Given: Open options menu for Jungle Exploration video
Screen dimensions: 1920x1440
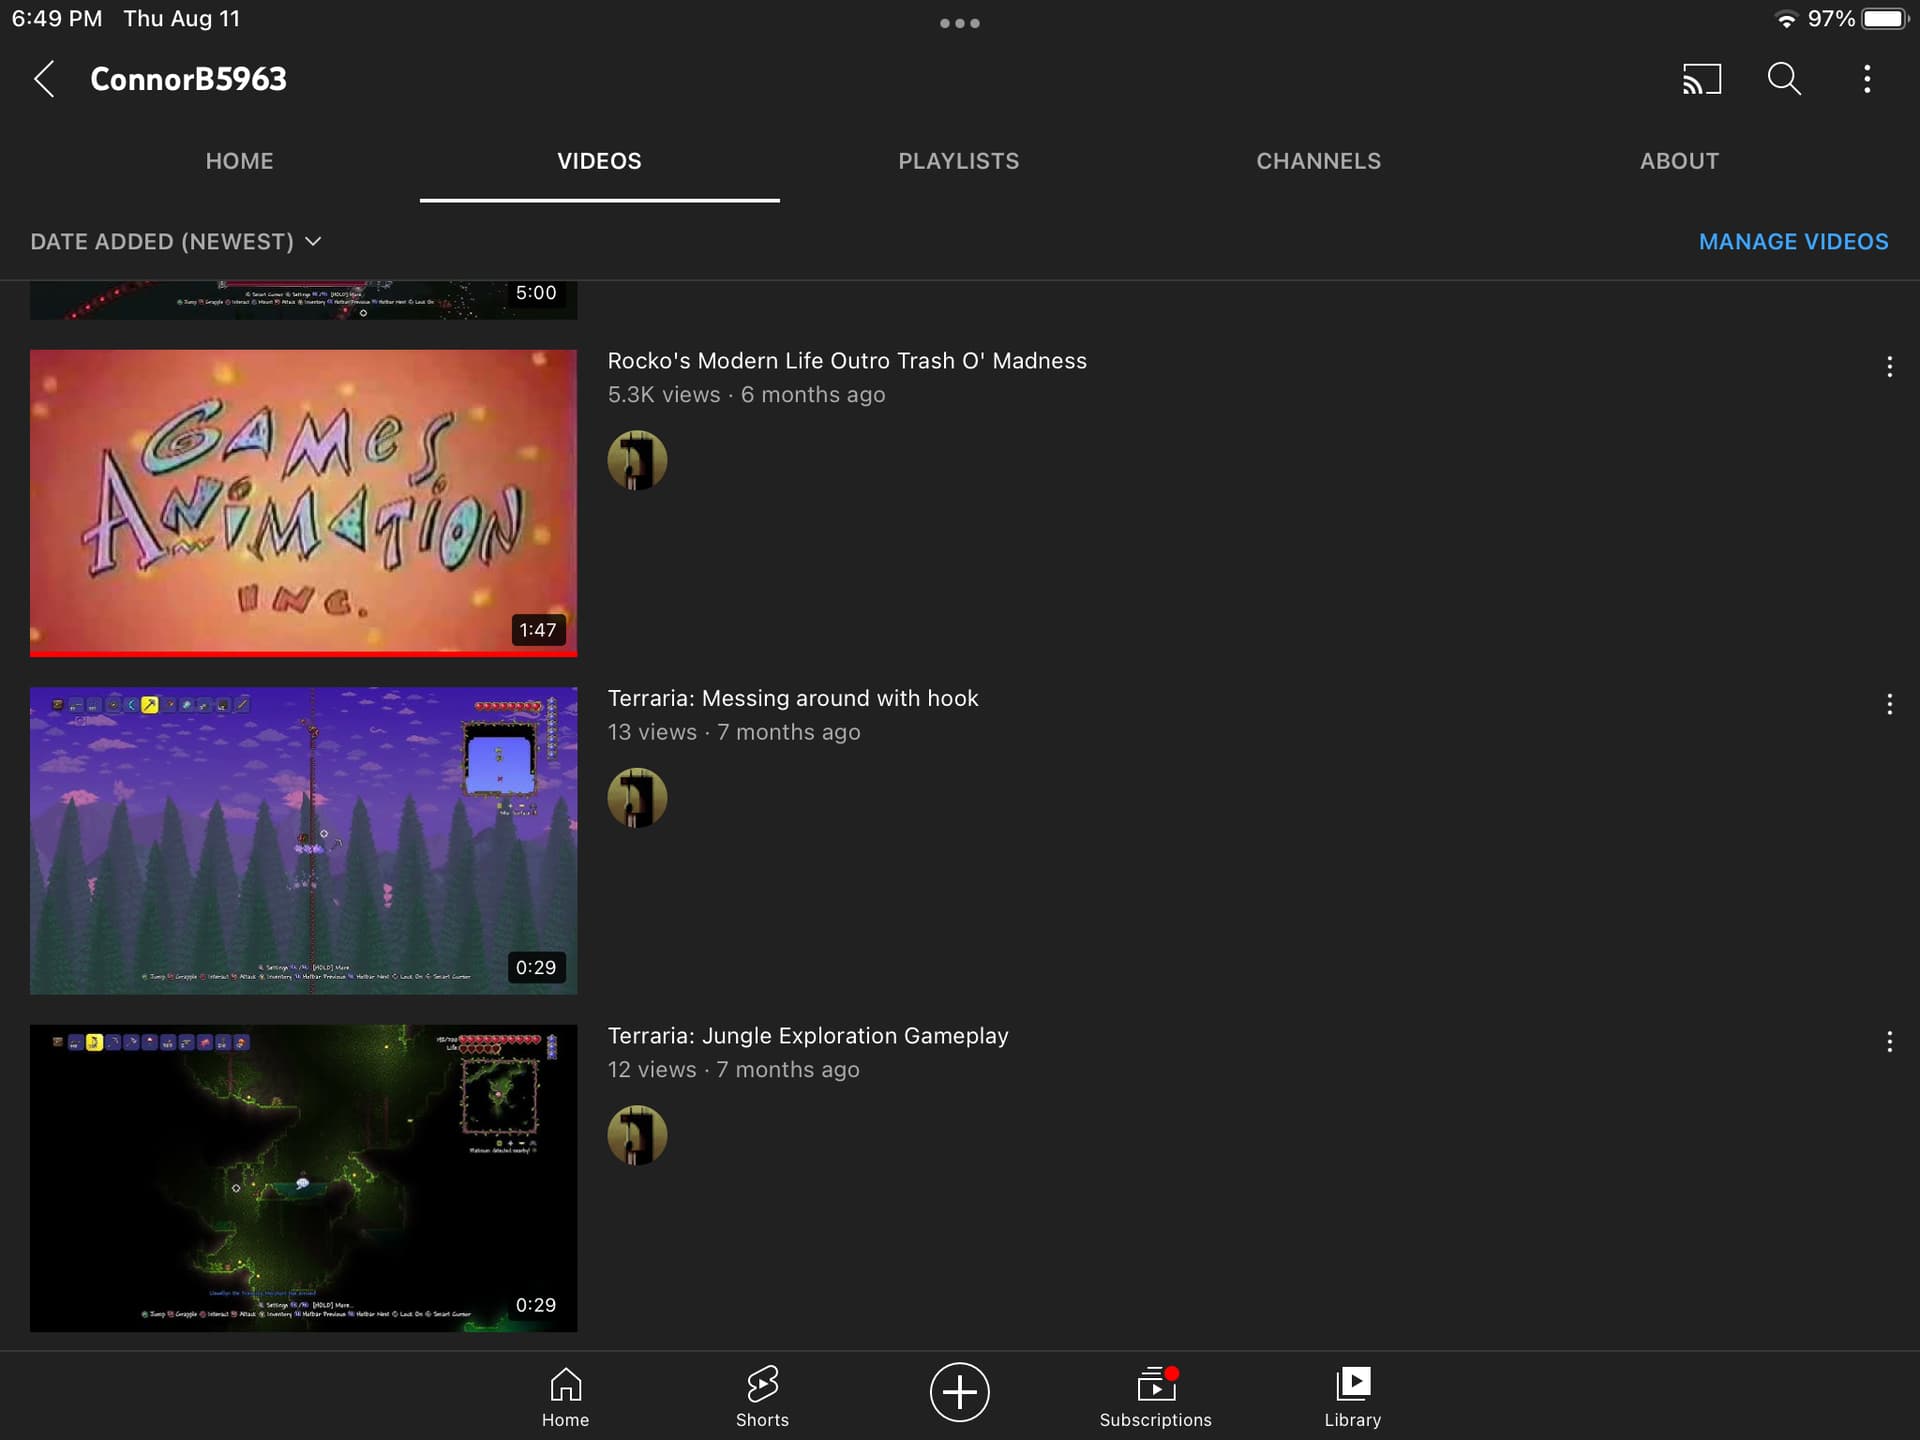Looking at the screenshot, I should [1889, 1042].
